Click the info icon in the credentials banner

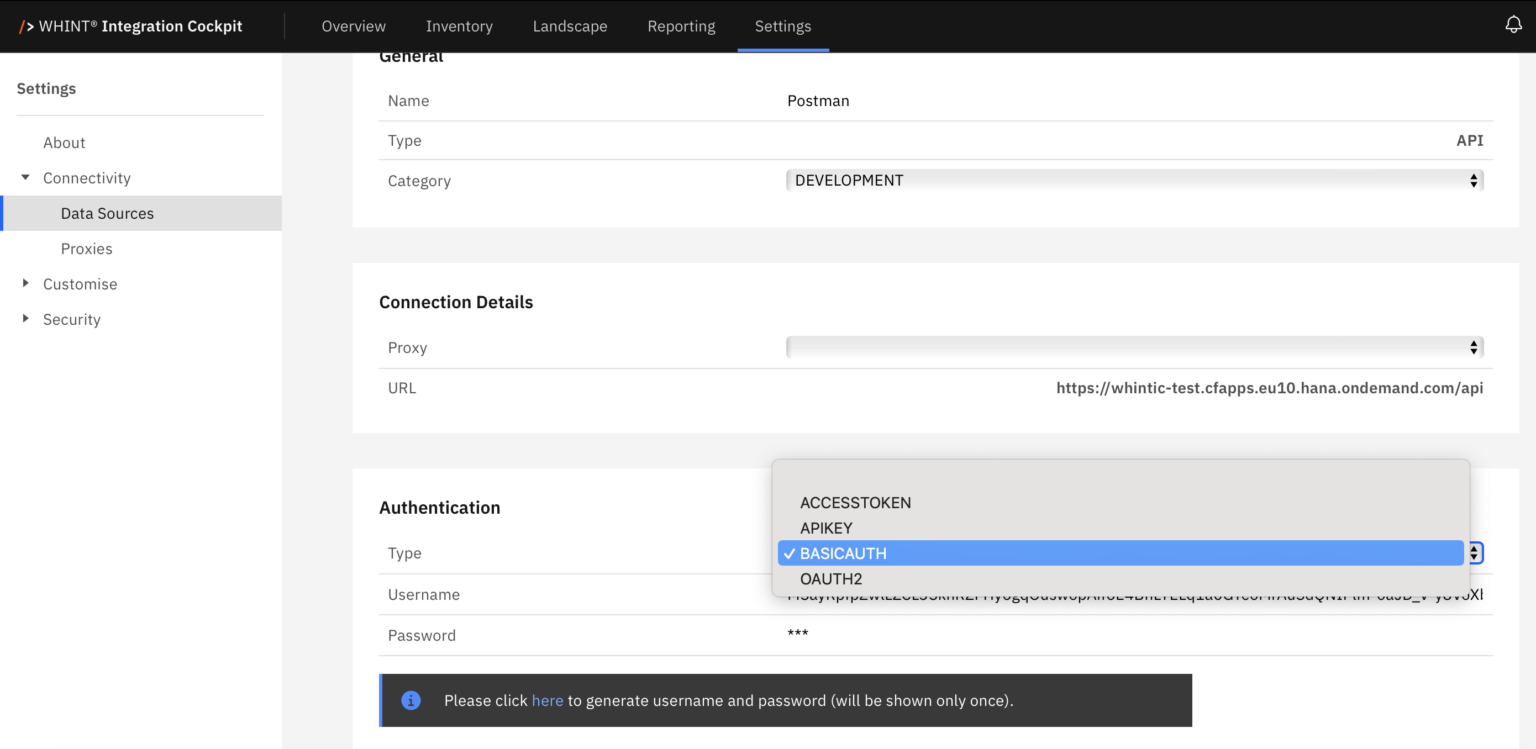tap(410, 700)
